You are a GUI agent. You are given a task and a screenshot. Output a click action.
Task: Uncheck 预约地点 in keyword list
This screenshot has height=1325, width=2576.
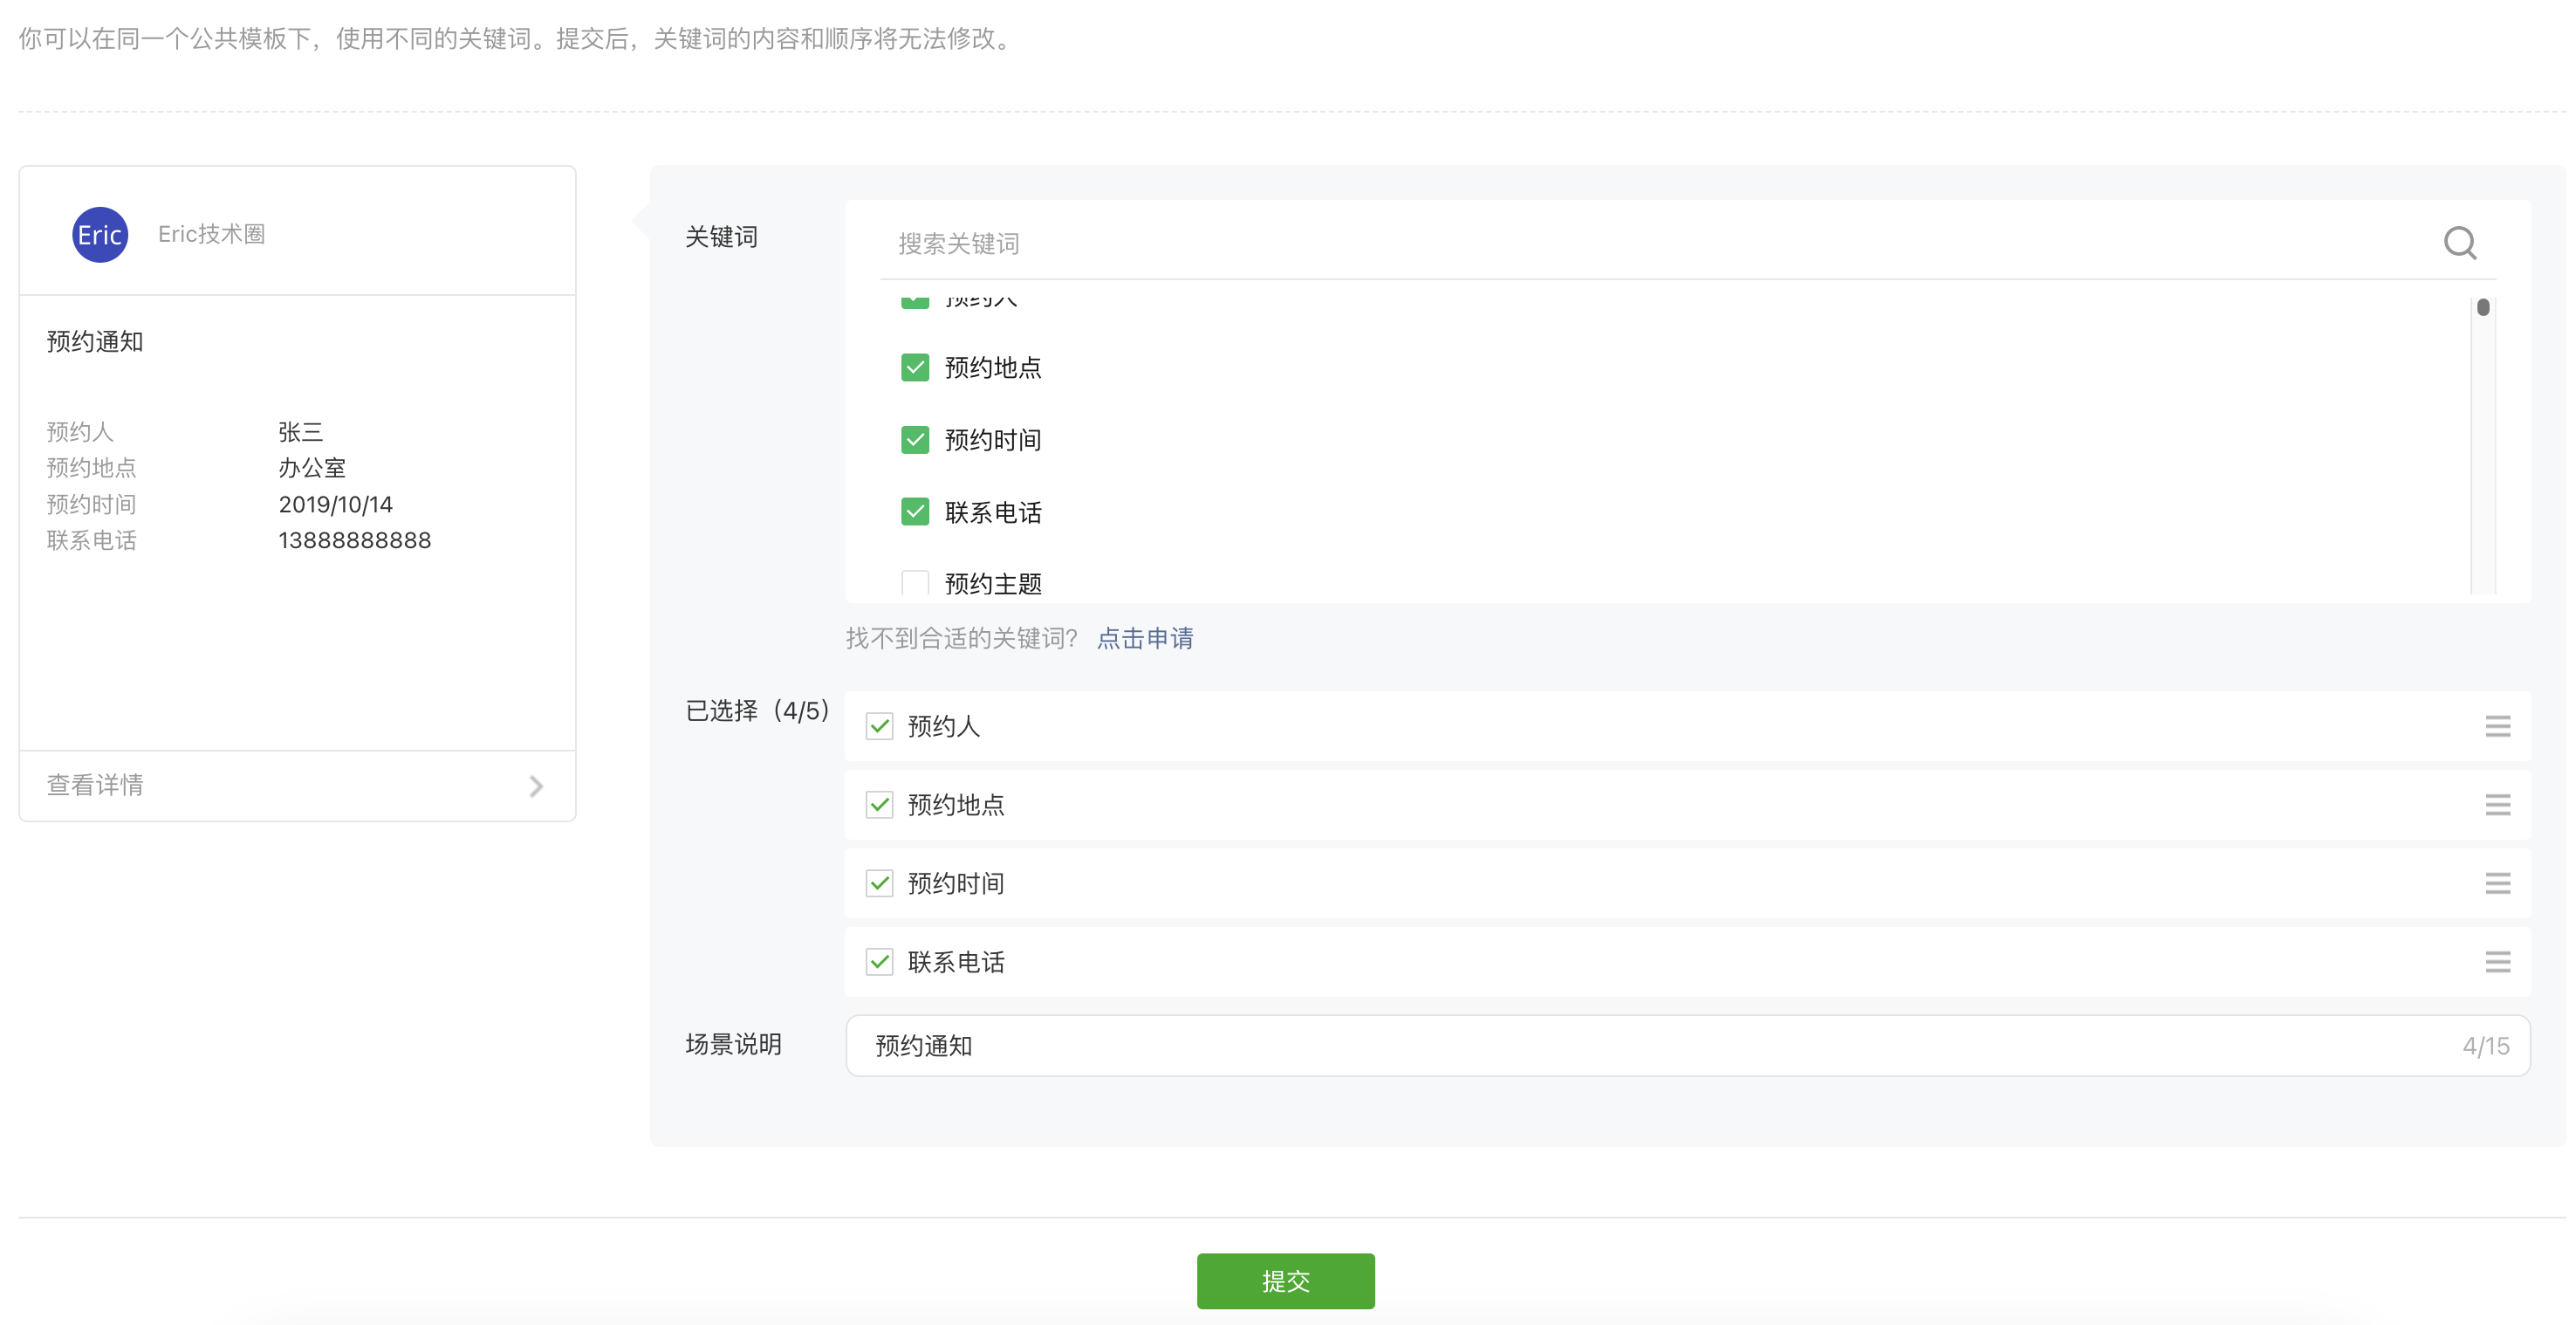[914, 368]
